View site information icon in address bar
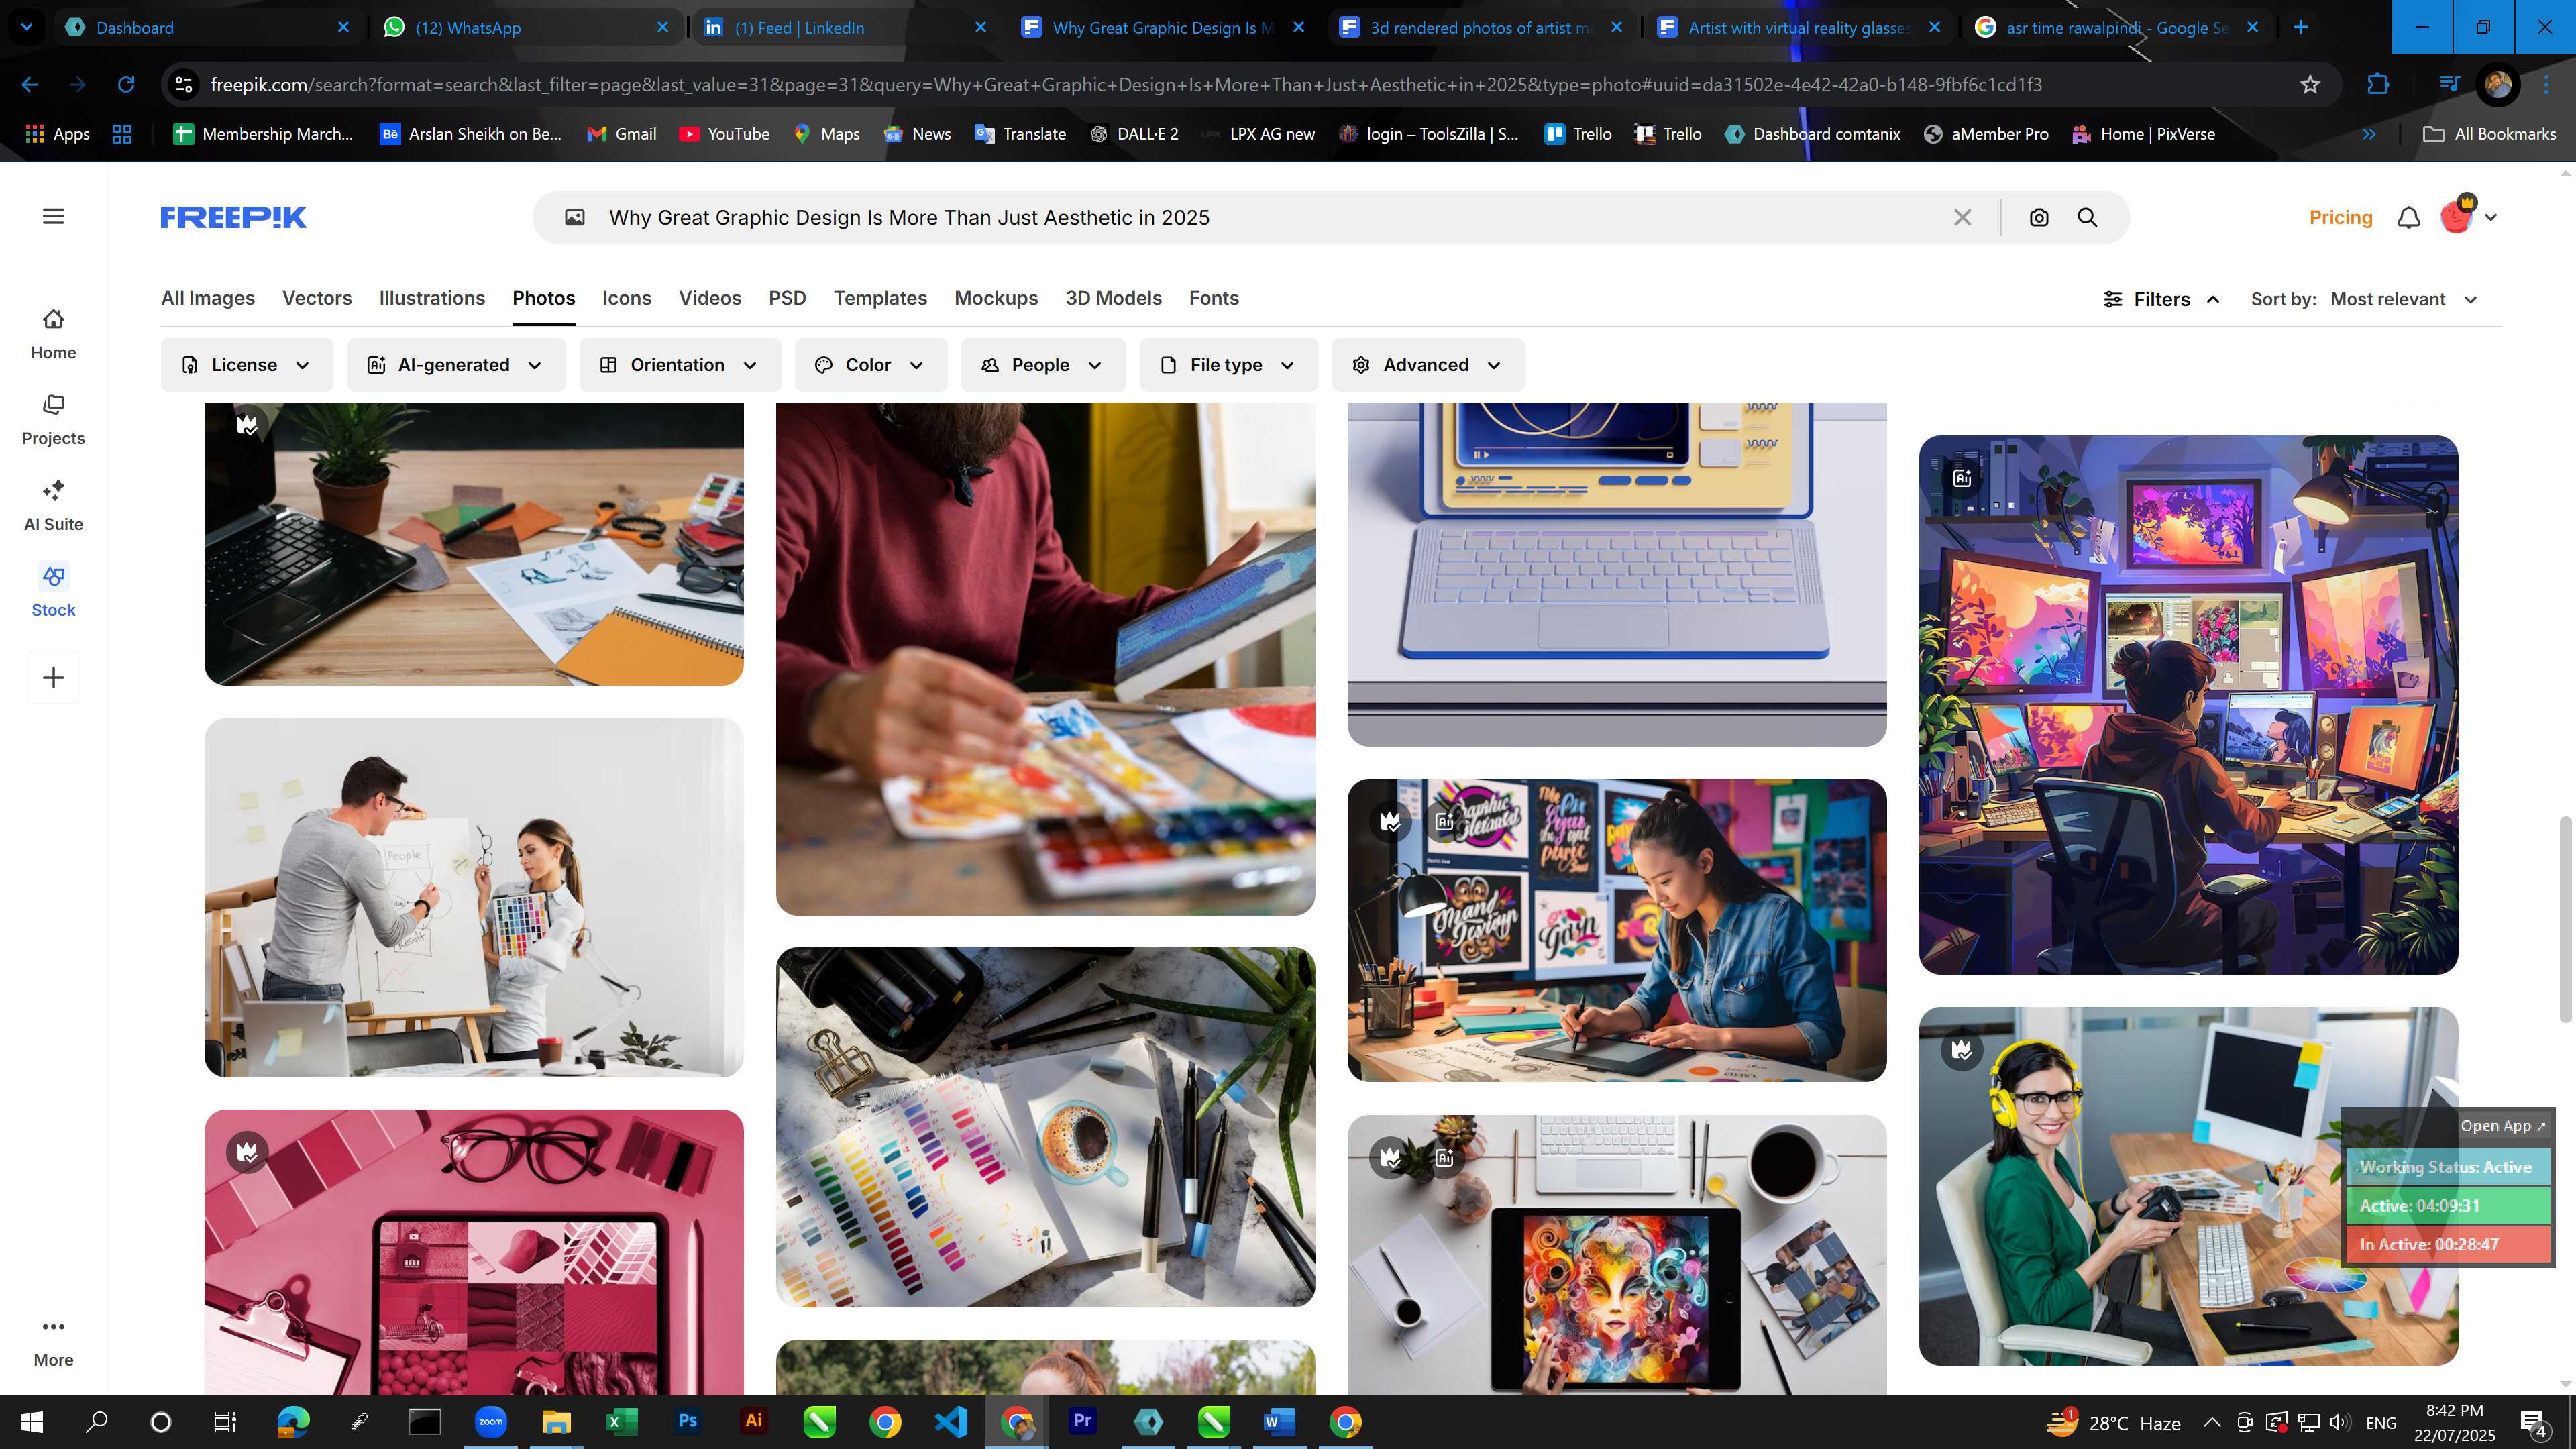 tap(184, 84)
